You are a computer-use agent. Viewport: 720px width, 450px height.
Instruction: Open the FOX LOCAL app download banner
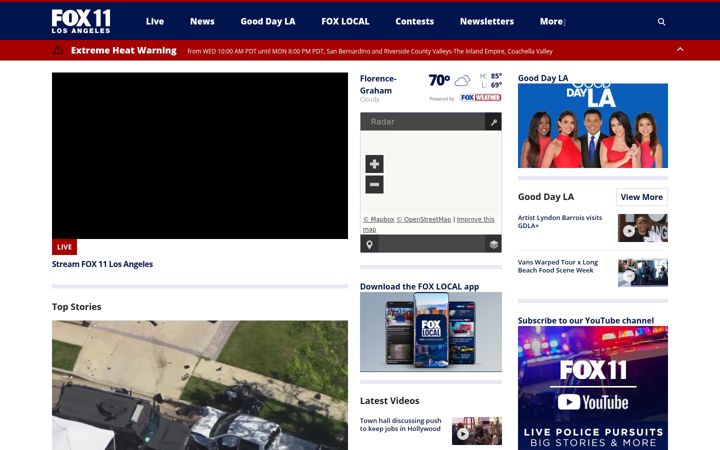pyautogui.click(x=431, y=332)
